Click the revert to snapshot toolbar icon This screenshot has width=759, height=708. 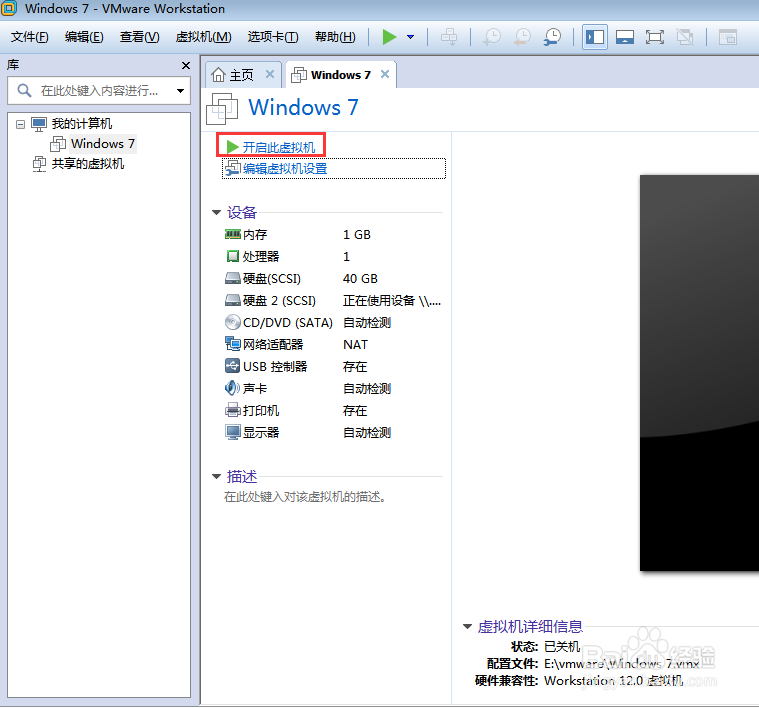(x=522, y=37)
